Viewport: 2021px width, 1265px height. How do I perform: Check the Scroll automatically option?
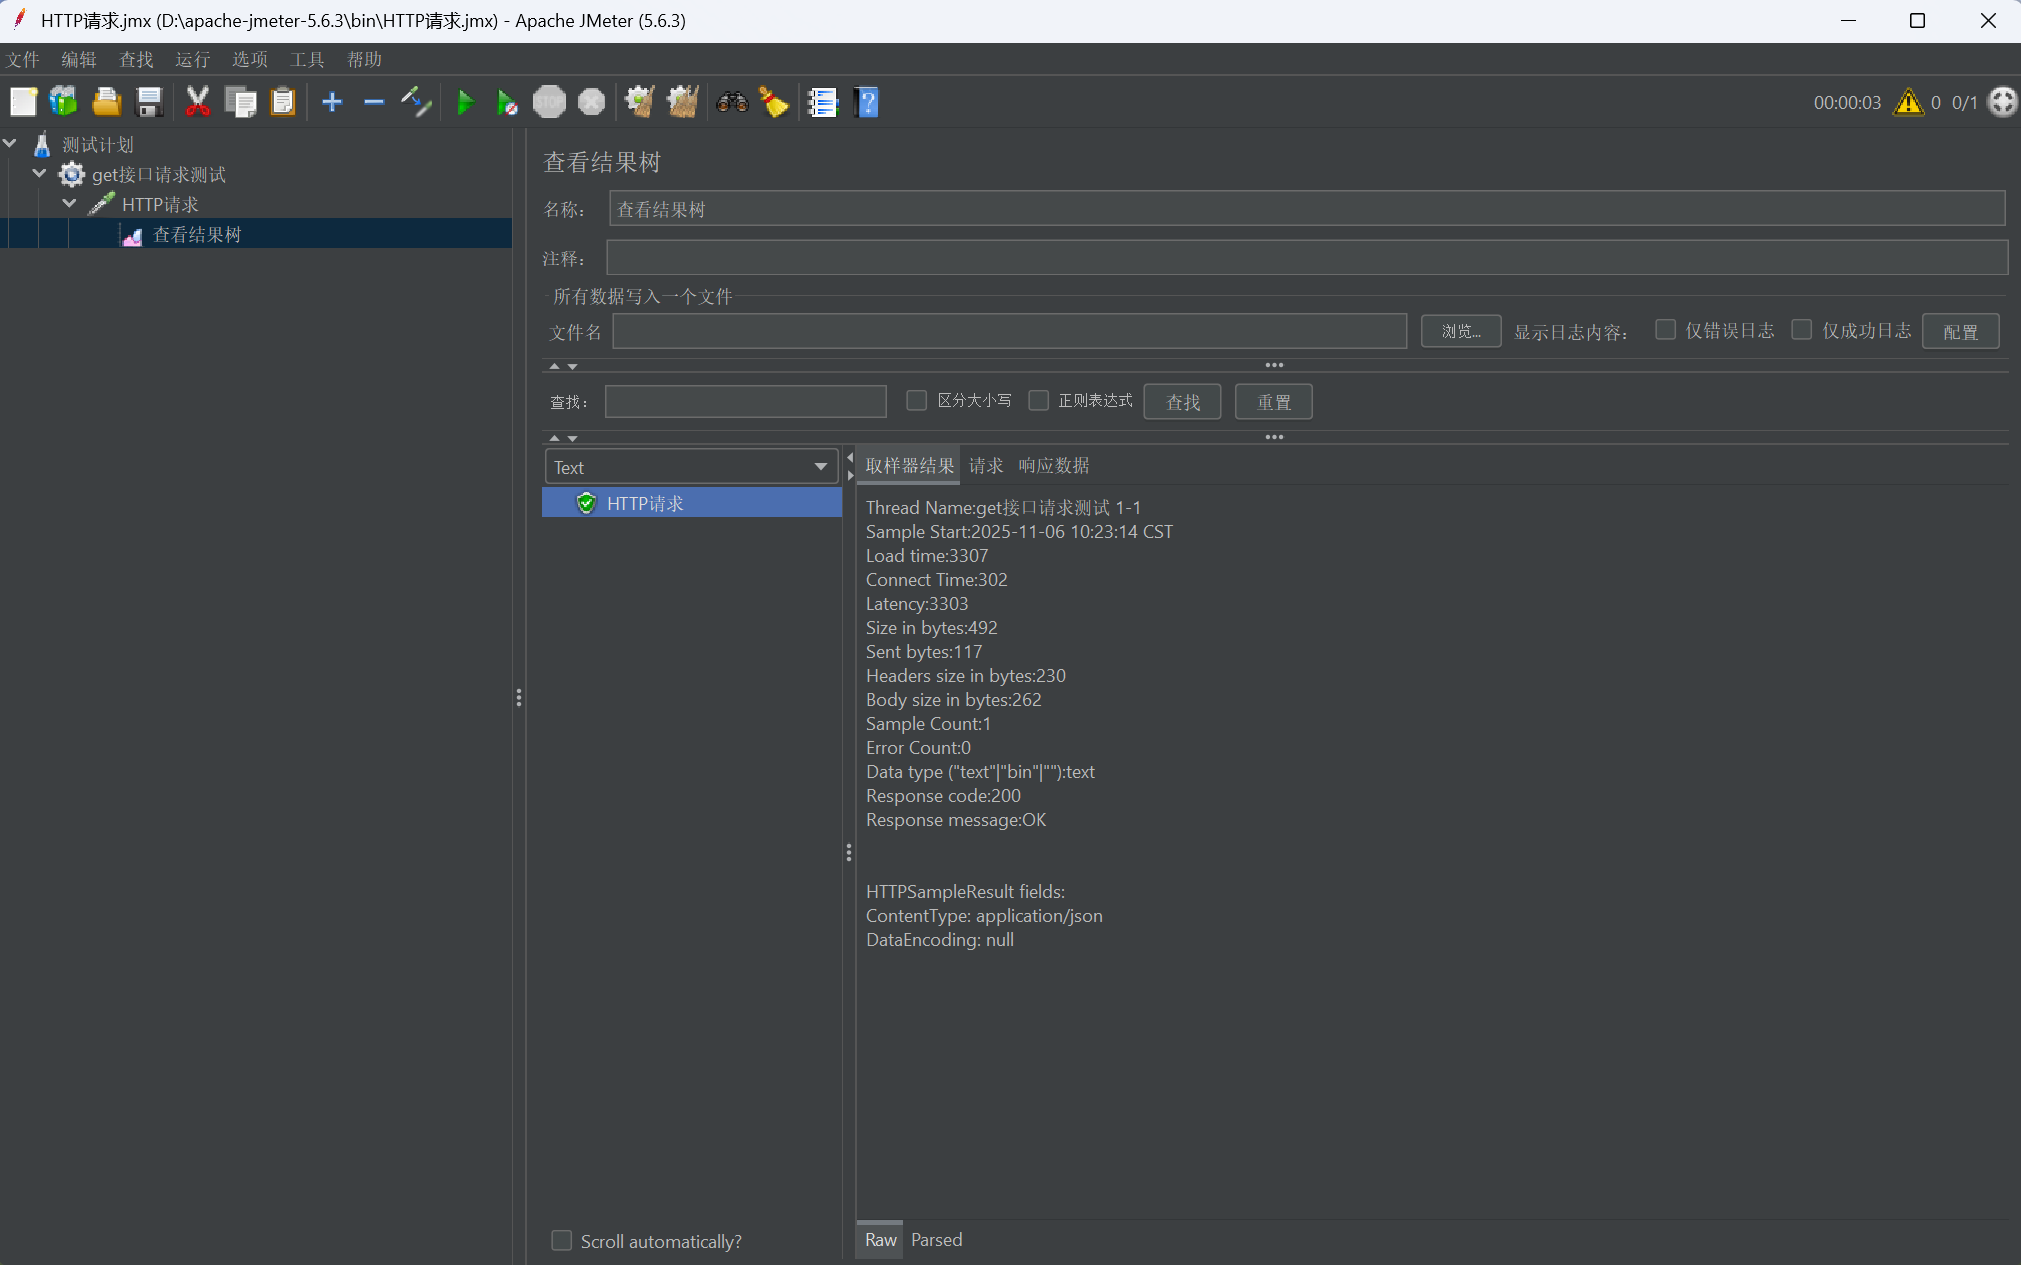(562, 1240)
